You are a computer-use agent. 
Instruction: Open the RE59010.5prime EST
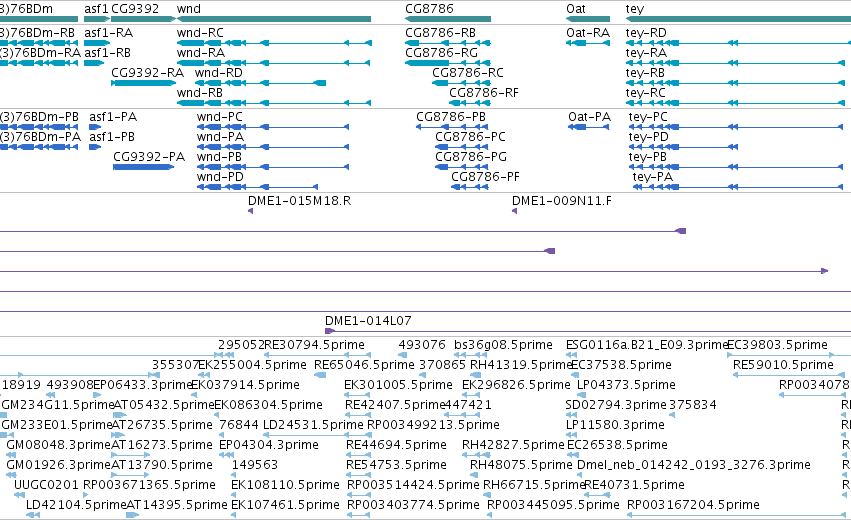pos(789,375)
